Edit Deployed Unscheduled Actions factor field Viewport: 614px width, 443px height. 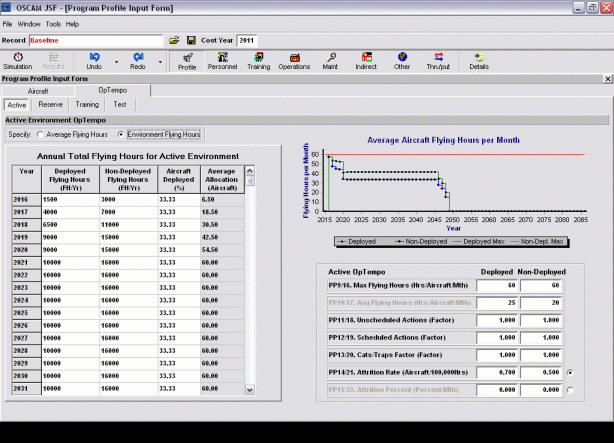pos(497,320)
